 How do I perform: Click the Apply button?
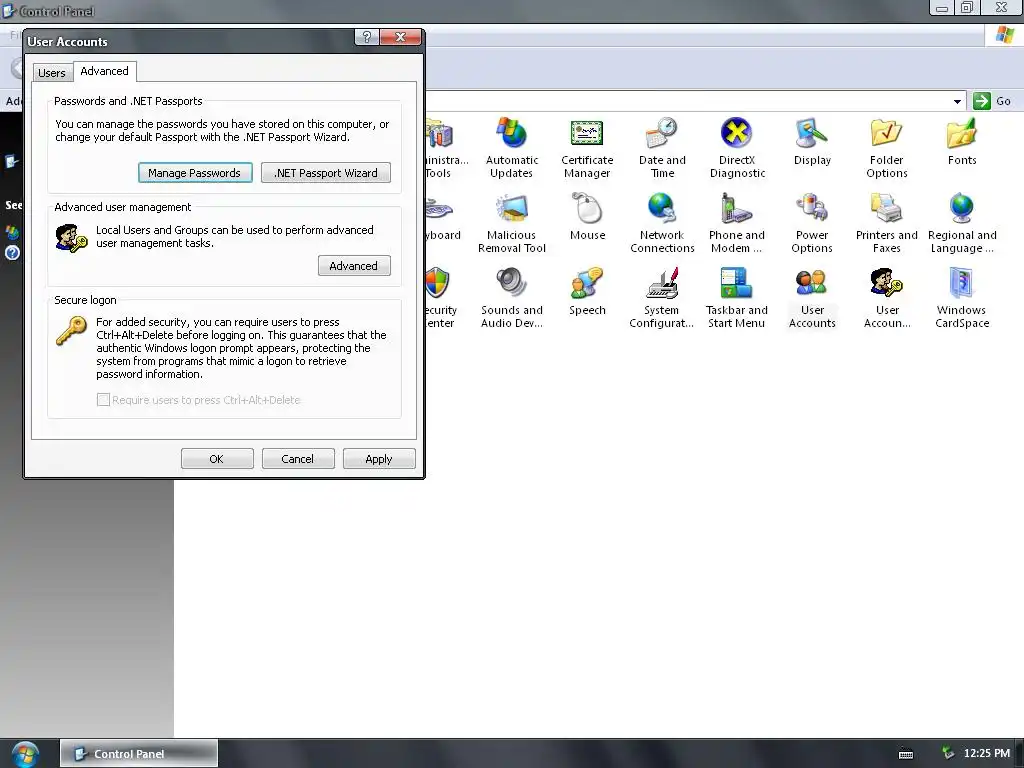point(379,458)
